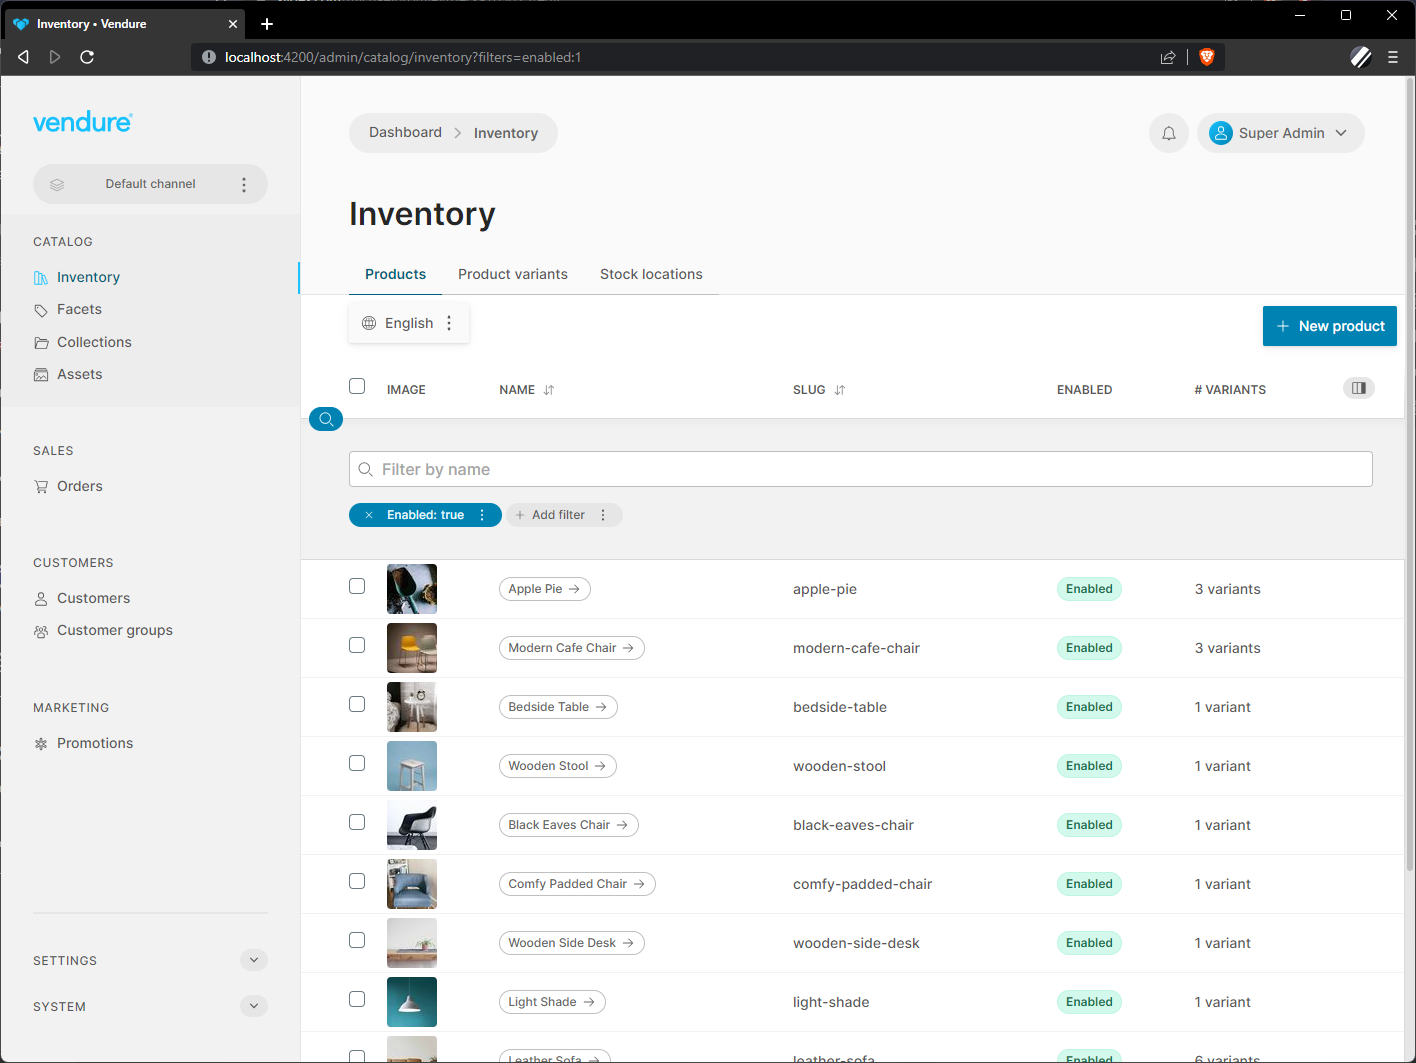Expand the Settings section

[x=254, y=960]
